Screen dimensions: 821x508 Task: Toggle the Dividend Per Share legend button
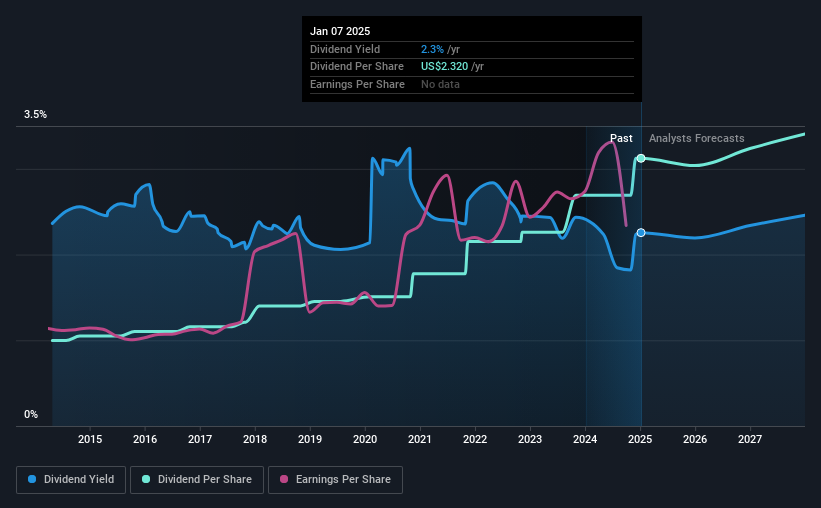click(197, 480)
